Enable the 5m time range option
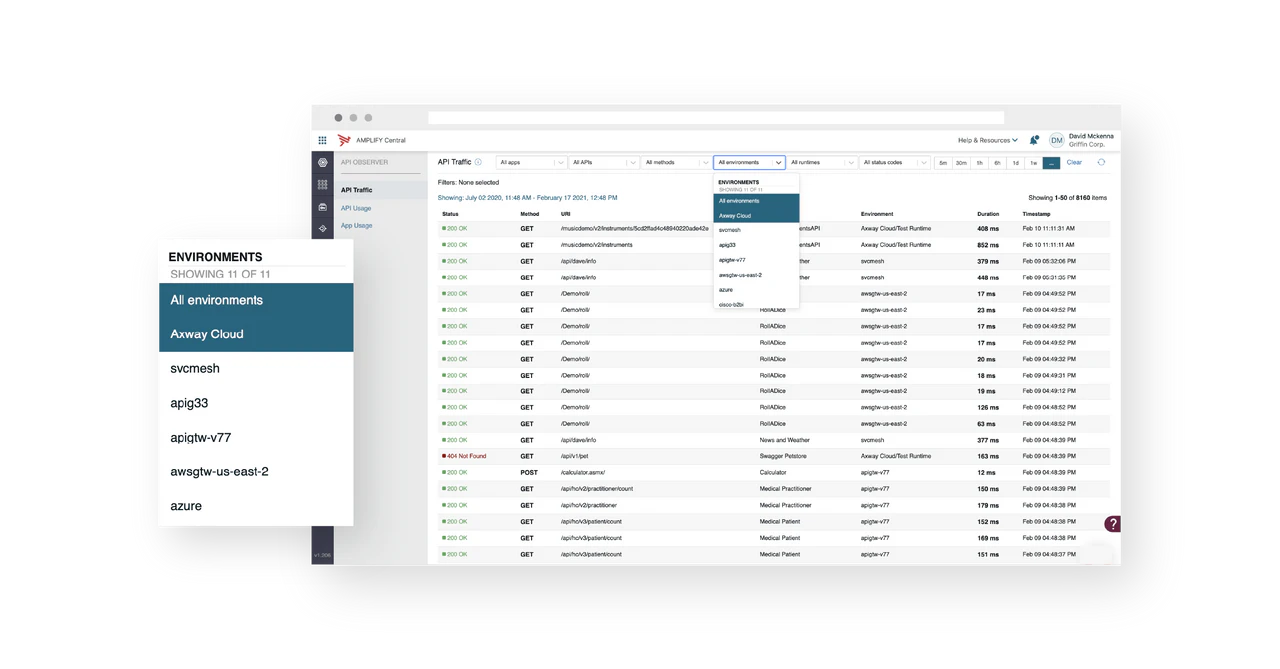Viewport: 1280px width, 669px height. [x=944, y=162]
